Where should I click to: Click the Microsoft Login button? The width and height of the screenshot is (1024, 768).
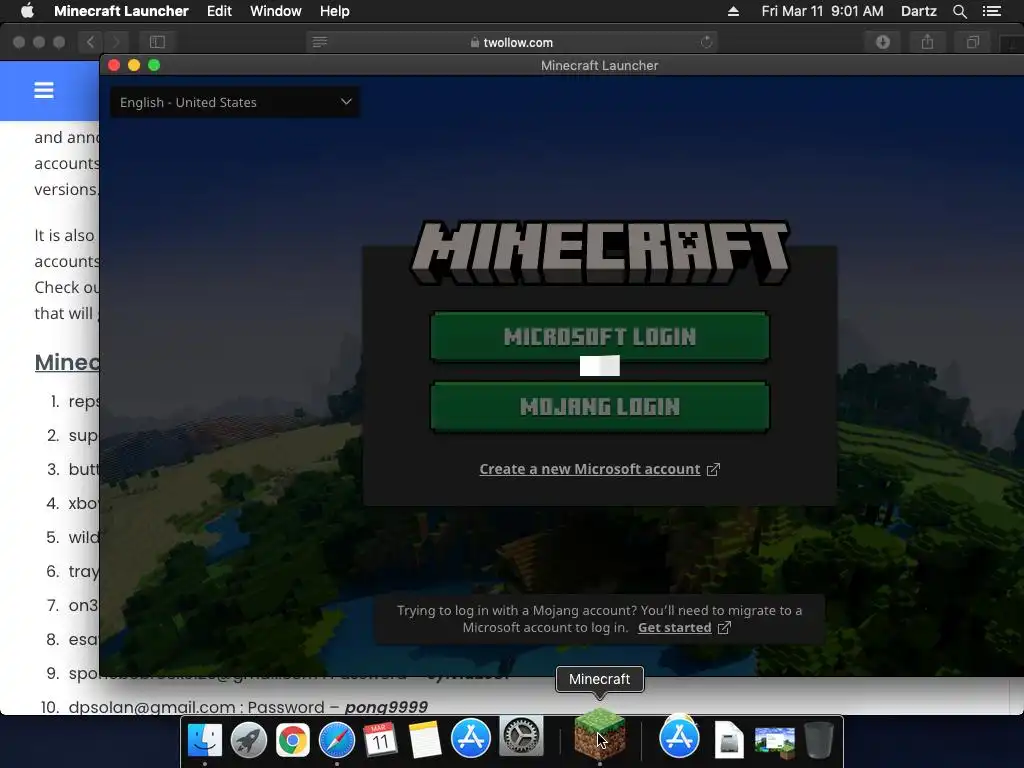point(600,336)
